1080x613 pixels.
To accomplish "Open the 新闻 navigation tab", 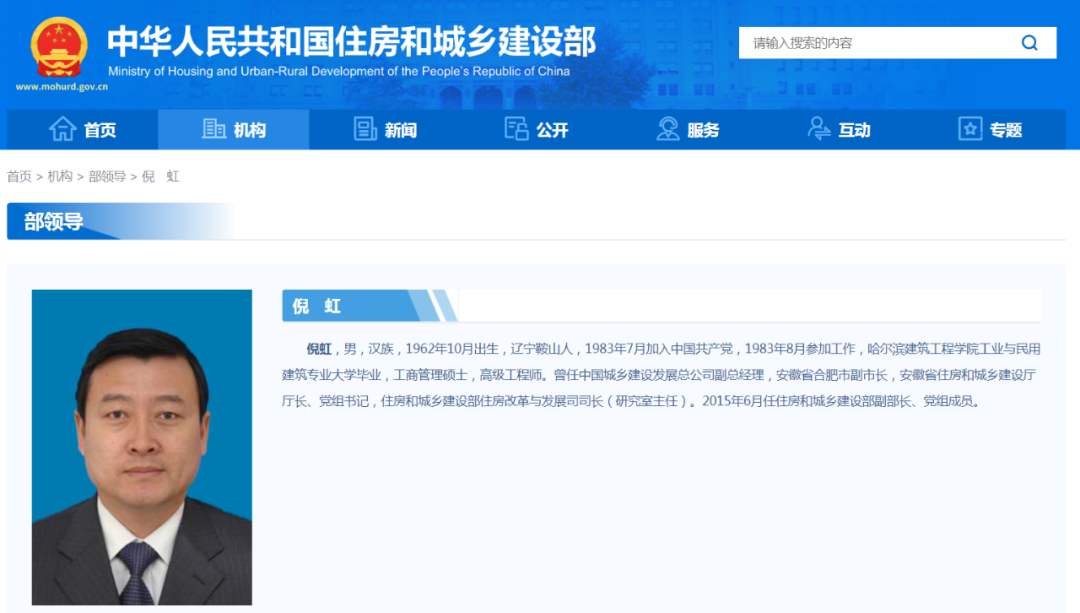I will pos(385,129).
